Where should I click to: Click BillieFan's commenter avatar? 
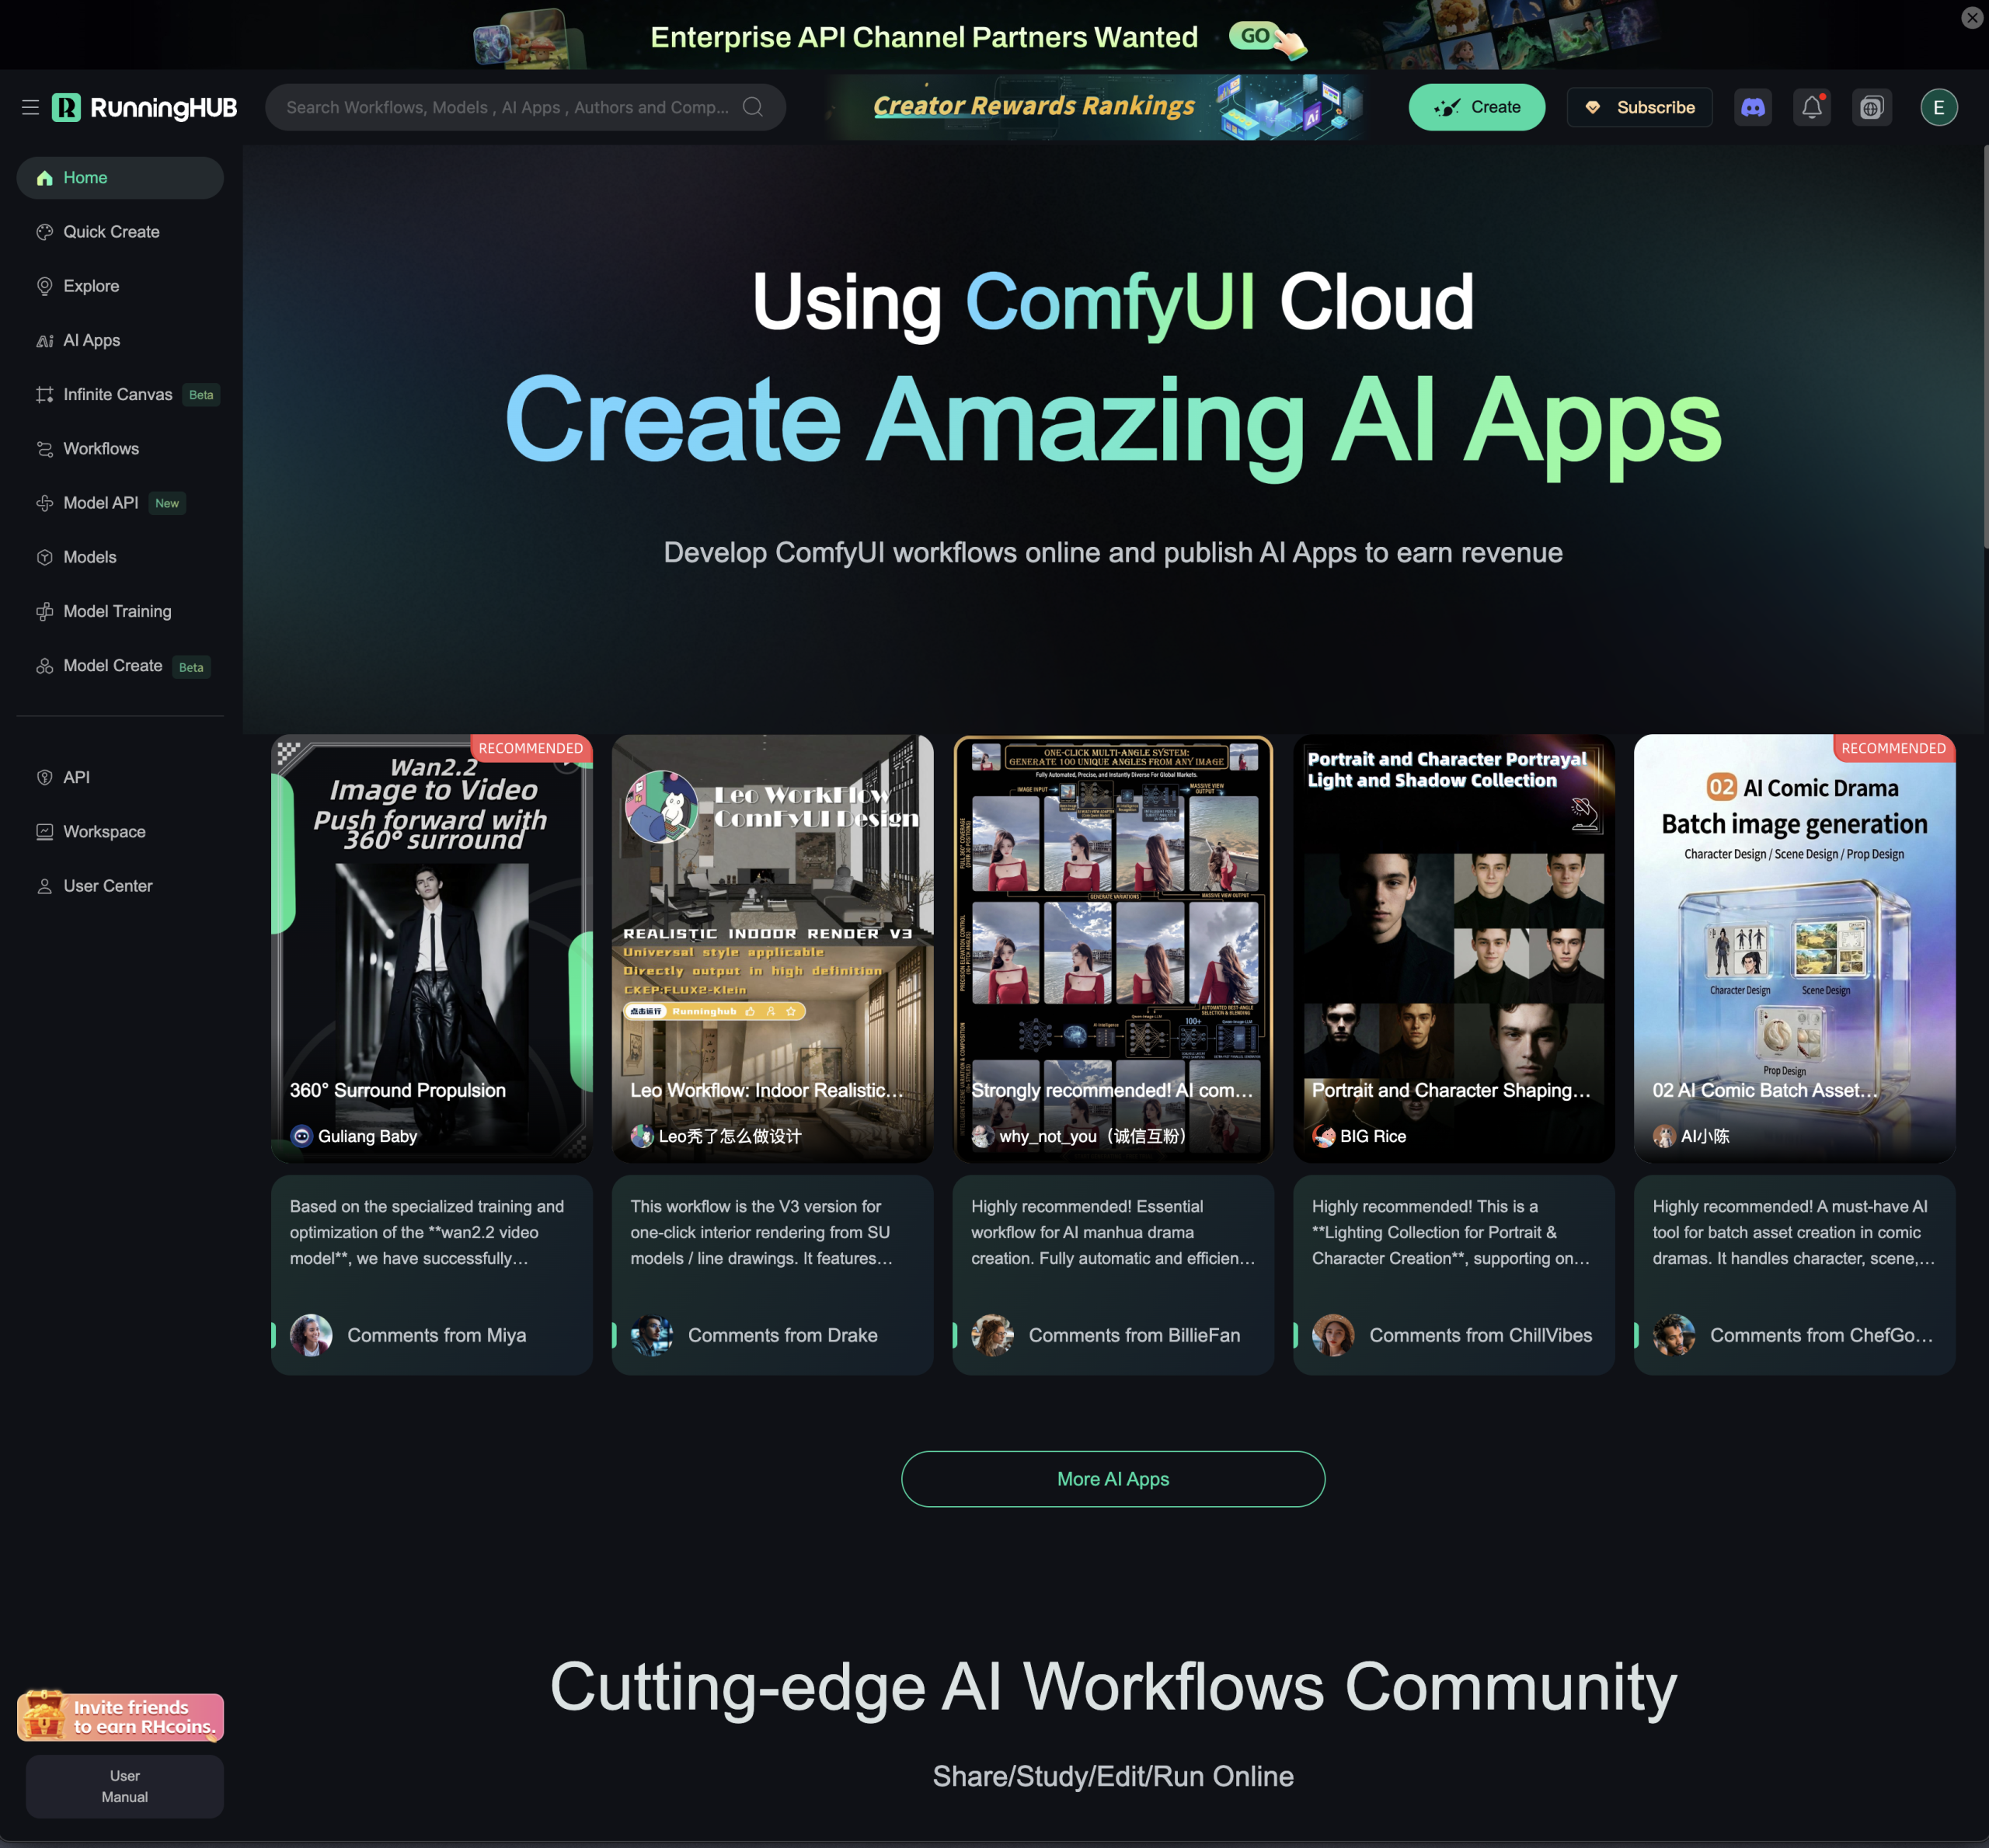[x=992, y=1335]
